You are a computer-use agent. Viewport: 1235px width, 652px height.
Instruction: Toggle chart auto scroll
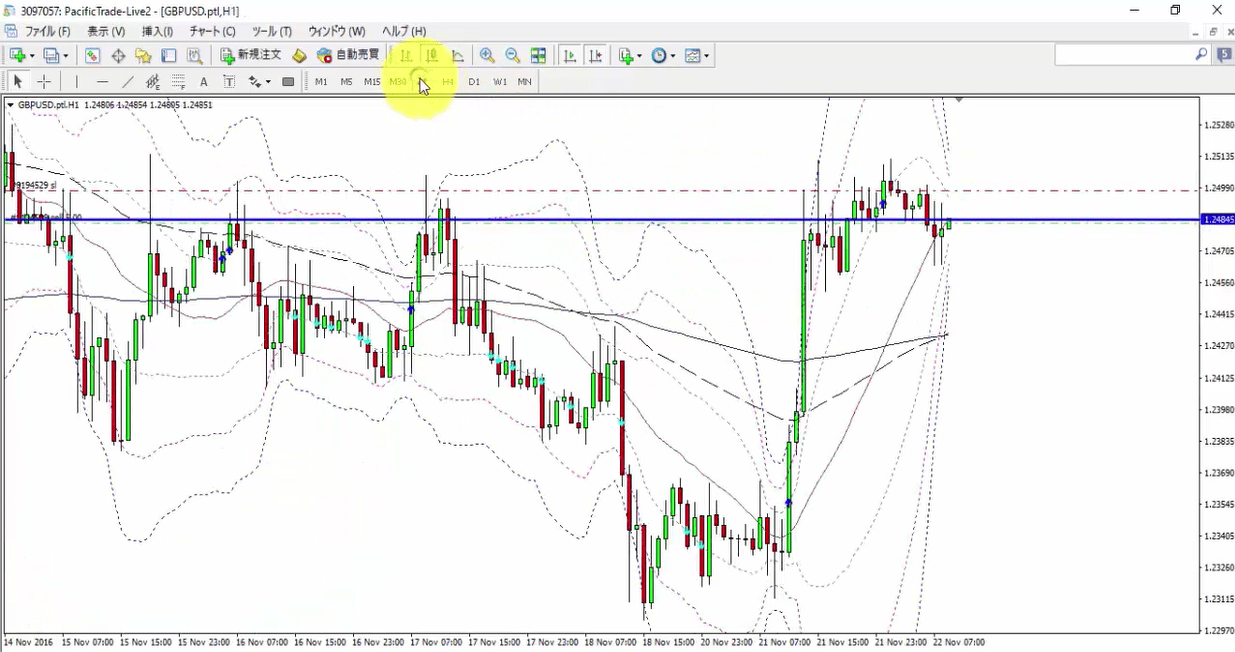(x=570, y=56)
